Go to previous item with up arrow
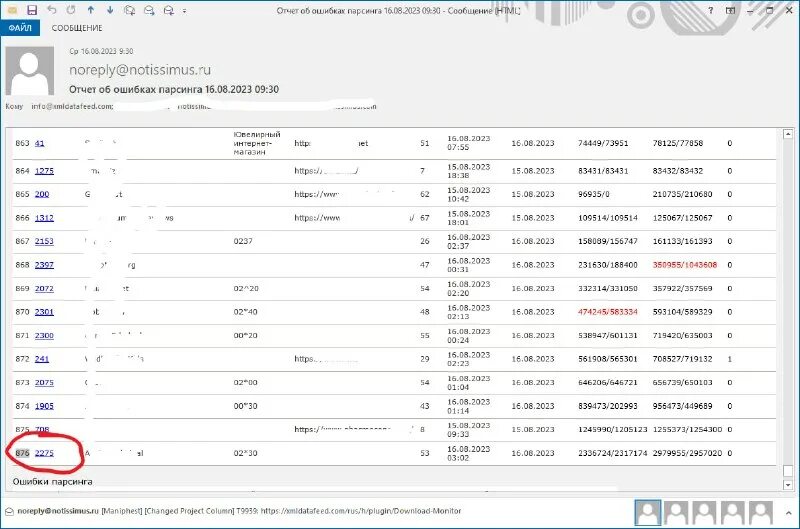 90,10
